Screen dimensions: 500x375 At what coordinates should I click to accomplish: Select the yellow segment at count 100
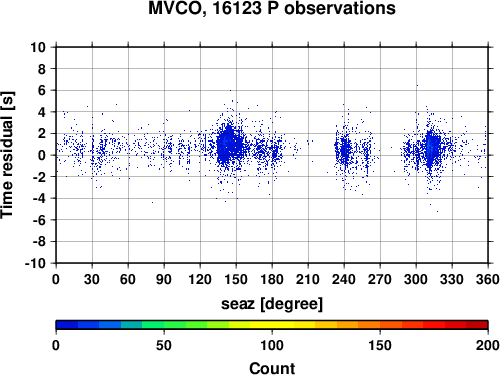pyautogui.click(x=272, y=325)
